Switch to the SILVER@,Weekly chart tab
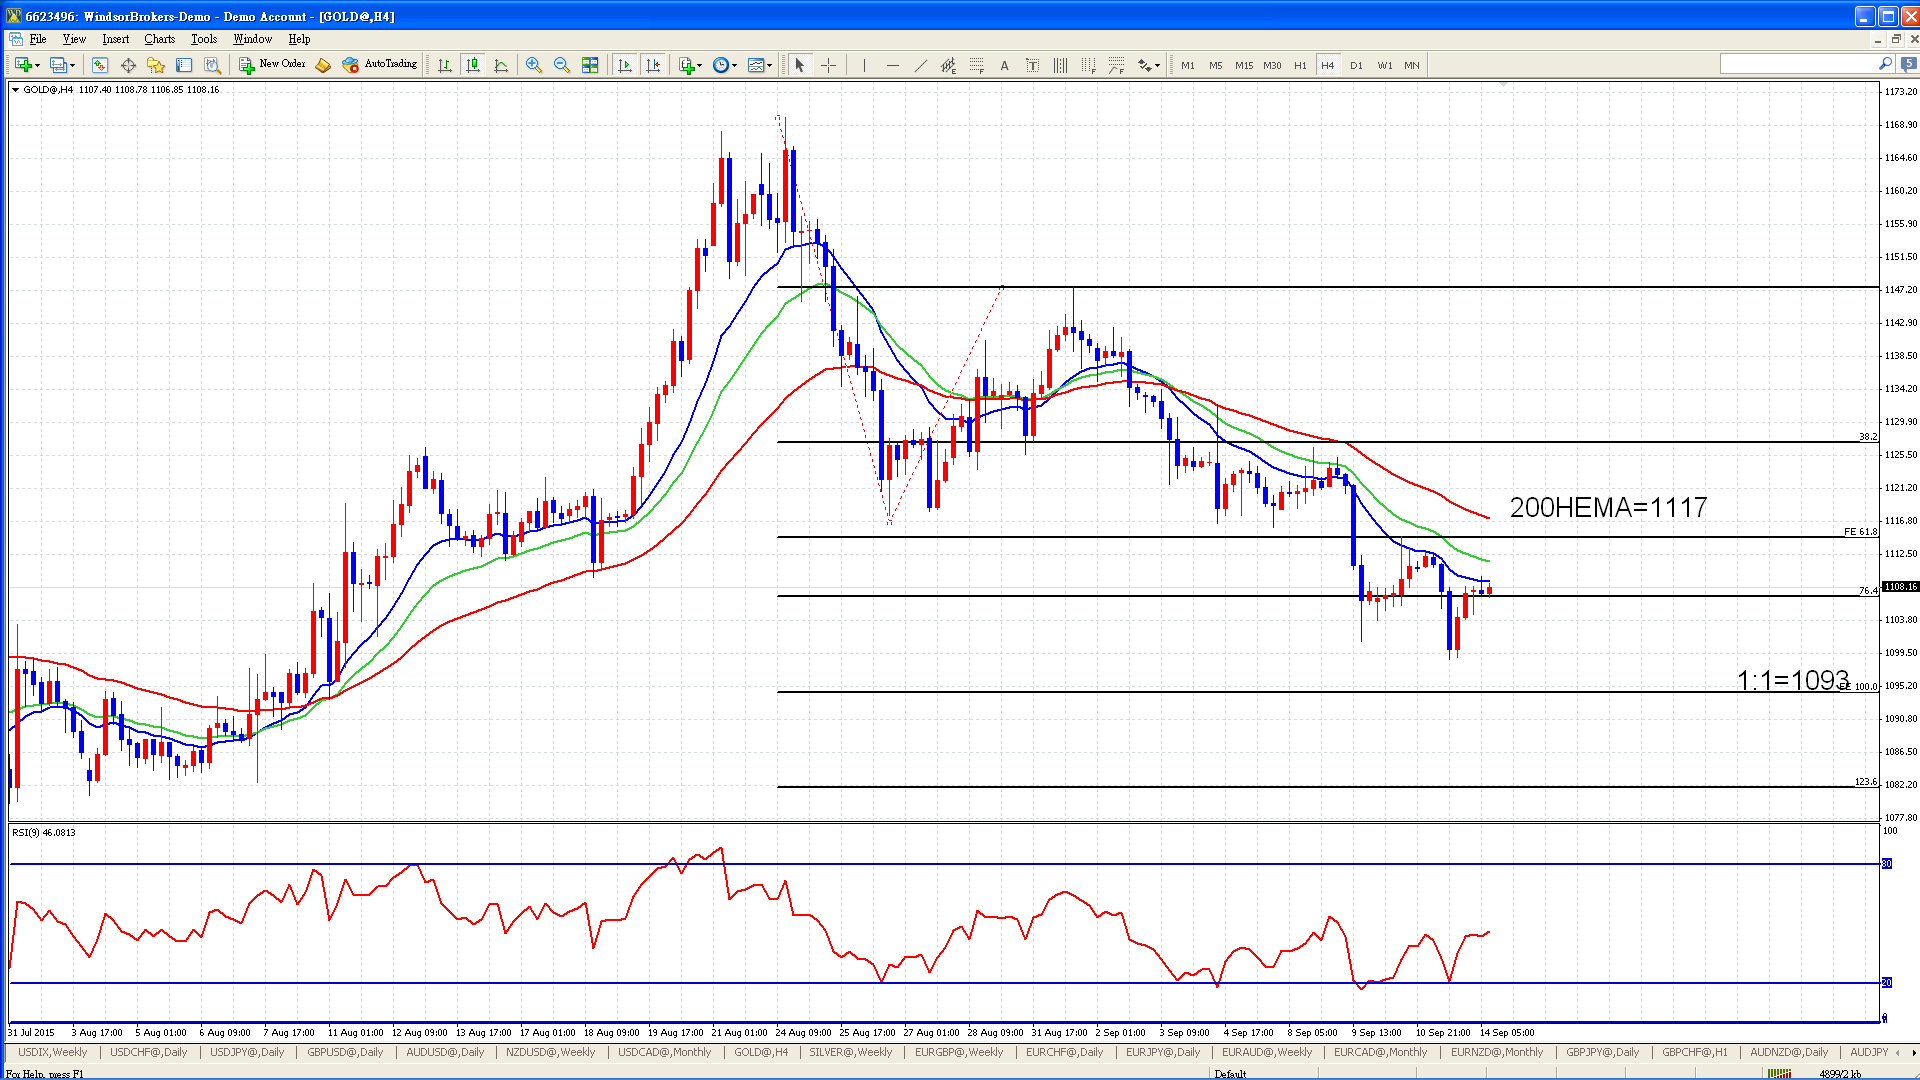The width and height of the screenshot is (1920, 1080). pyautogui.click(x=850, y=1052)
